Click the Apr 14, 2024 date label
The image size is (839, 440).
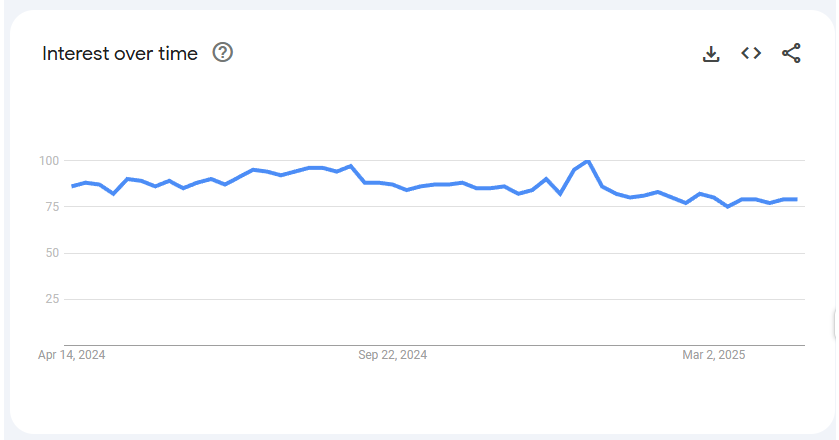(72, 355)
